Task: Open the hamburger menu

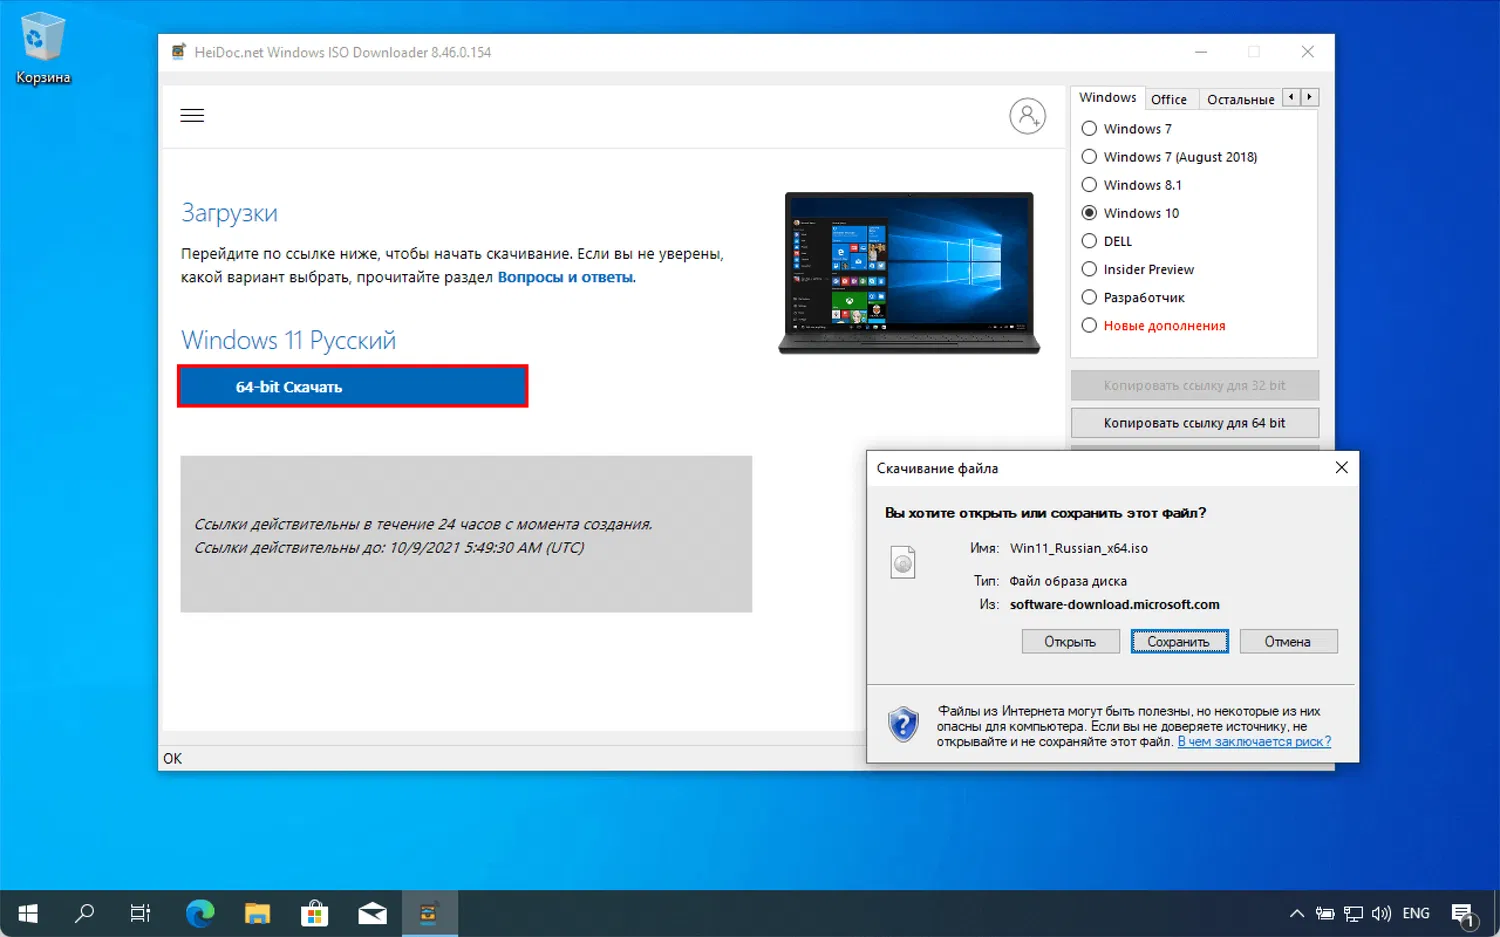Action: (x=192, y=115)
